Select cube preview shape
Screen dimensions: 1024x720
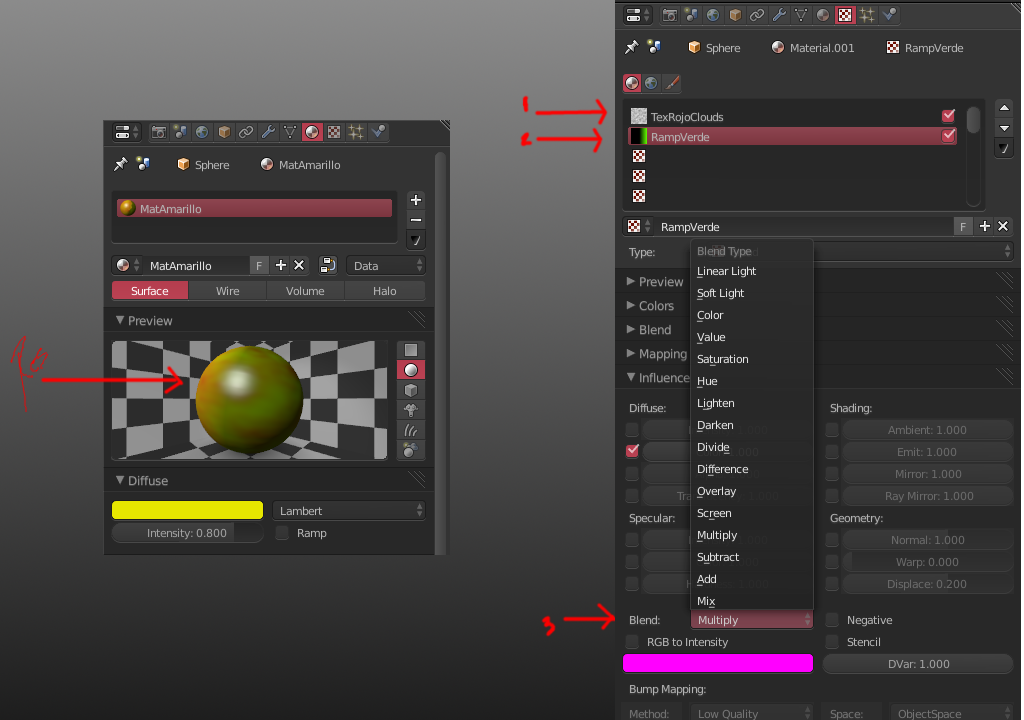411,390
